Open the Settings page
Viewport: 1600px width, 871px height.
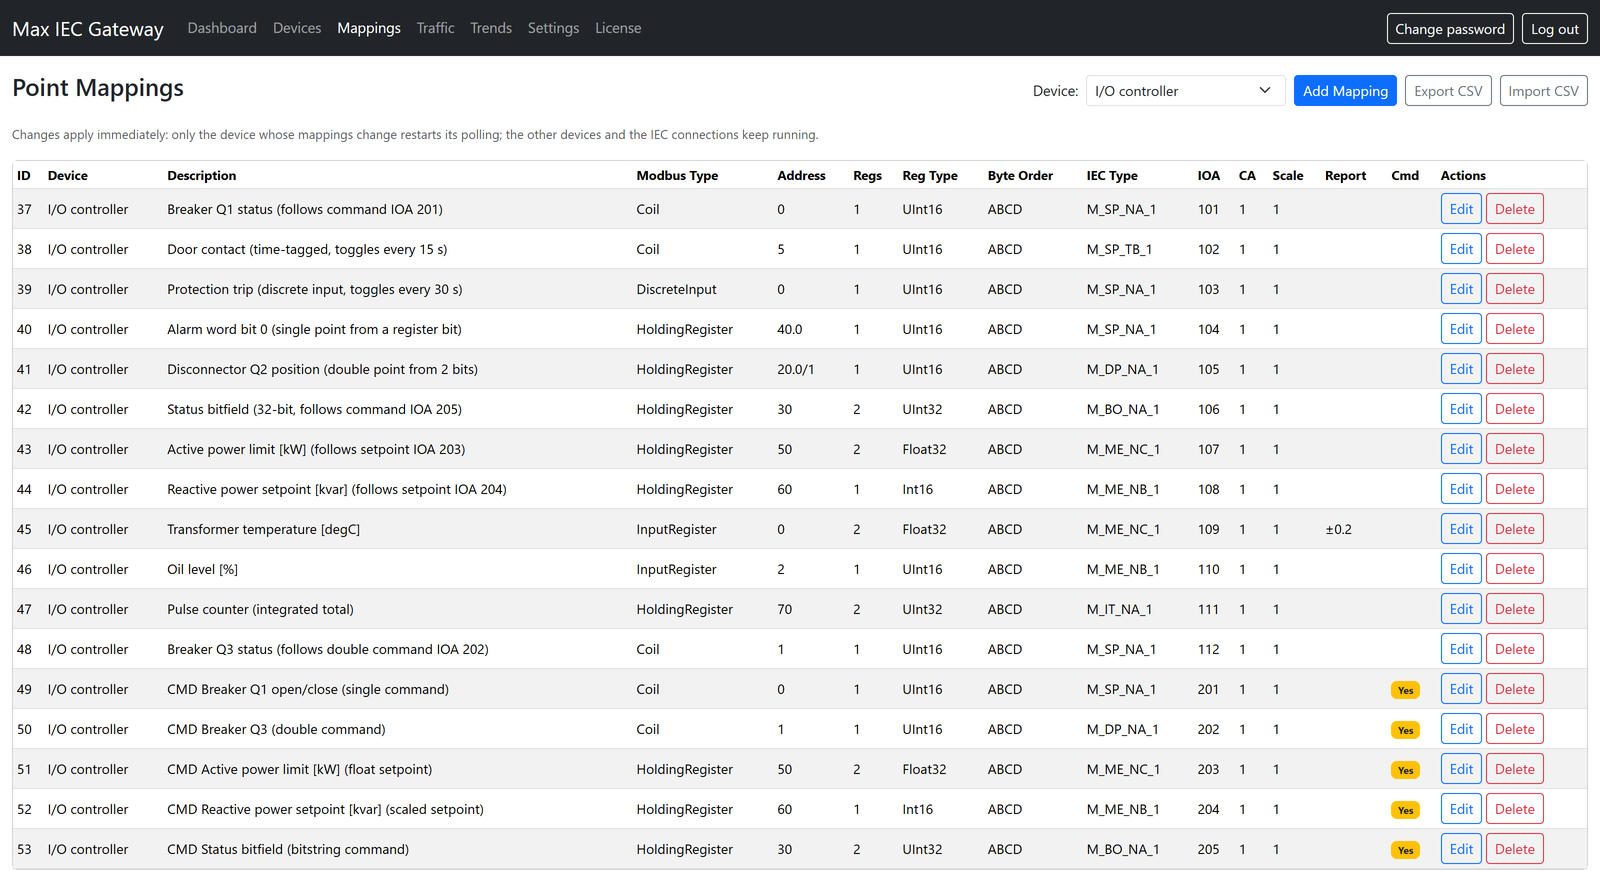pos(553,28)
